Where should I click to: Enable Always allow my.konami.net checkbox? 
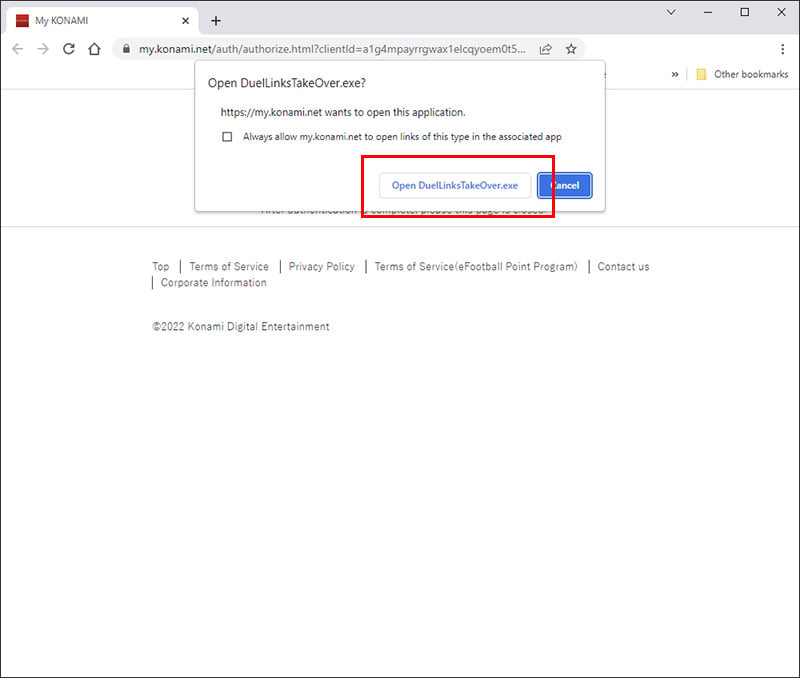[x=227, y=137]
